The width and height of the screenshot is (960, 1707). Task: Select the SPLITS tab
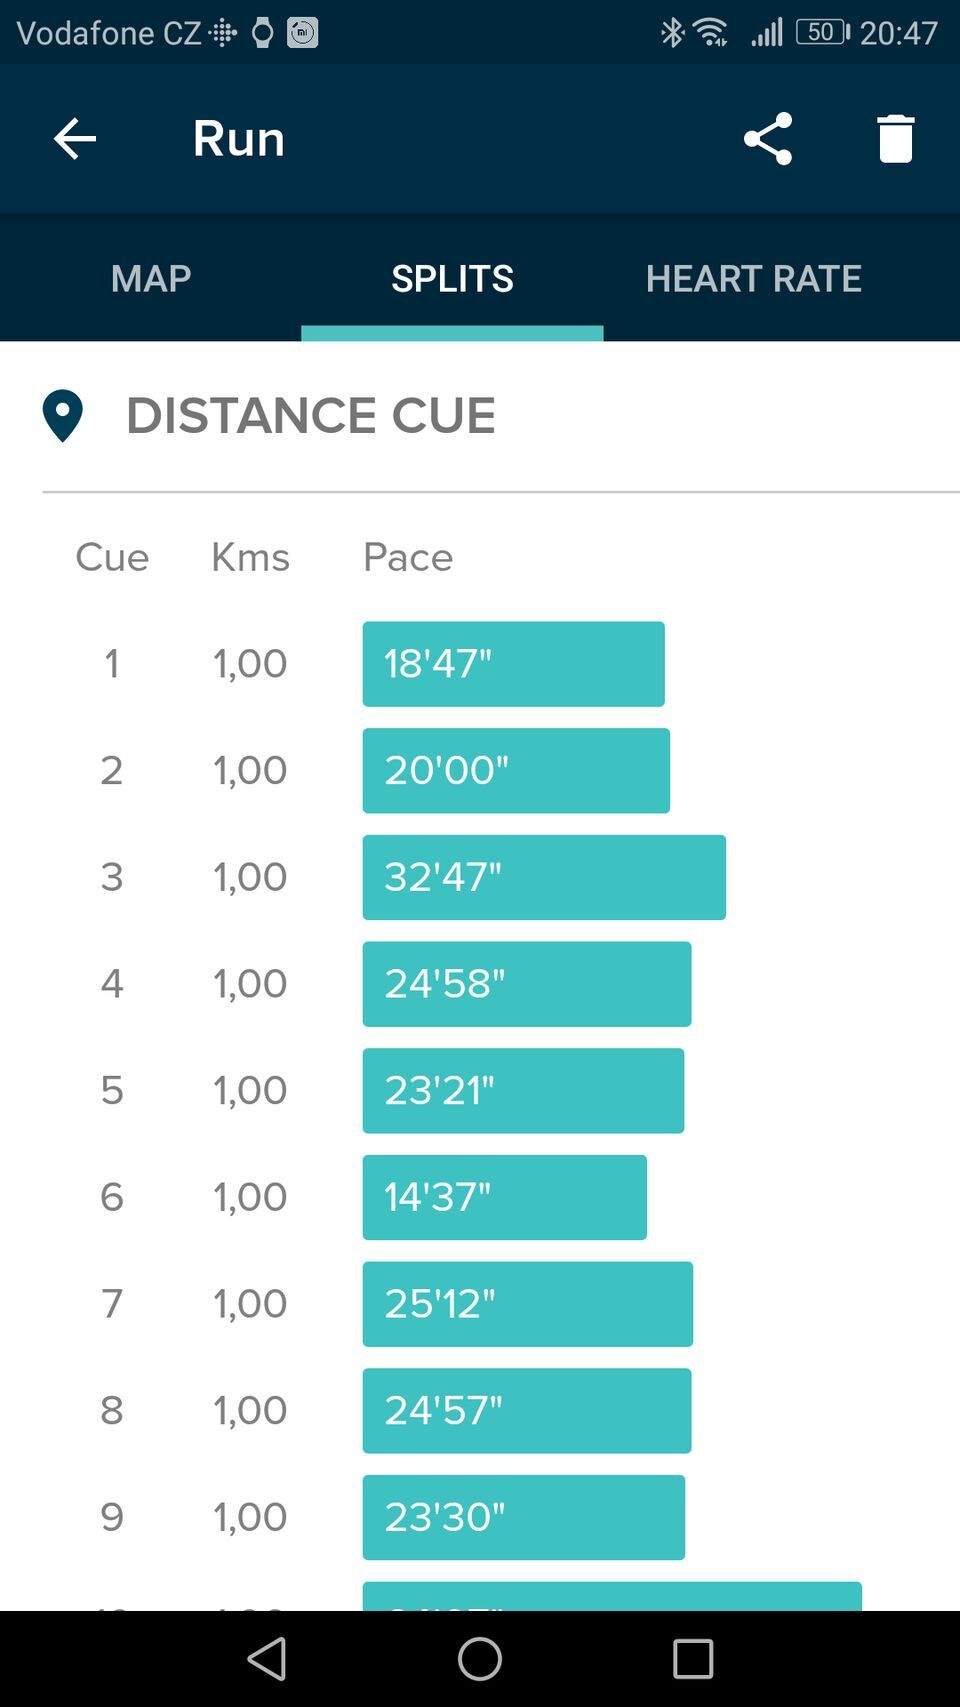tap(452, 278)
